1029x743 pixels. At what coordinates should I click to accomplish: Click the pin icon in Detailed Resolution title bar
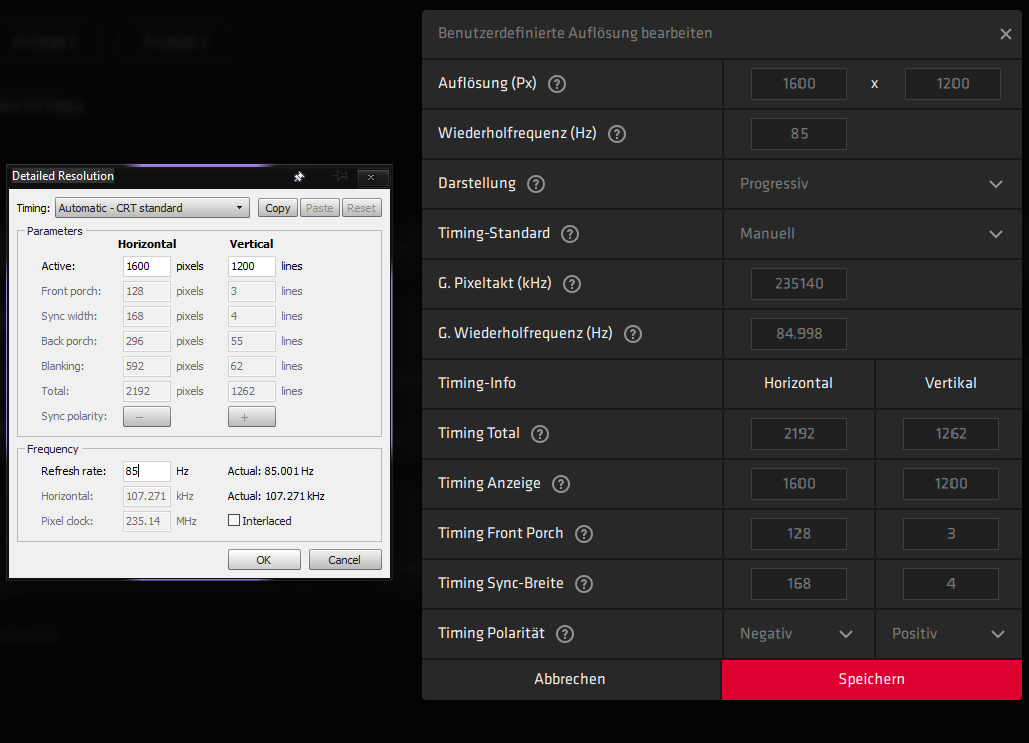coord(299,176)
